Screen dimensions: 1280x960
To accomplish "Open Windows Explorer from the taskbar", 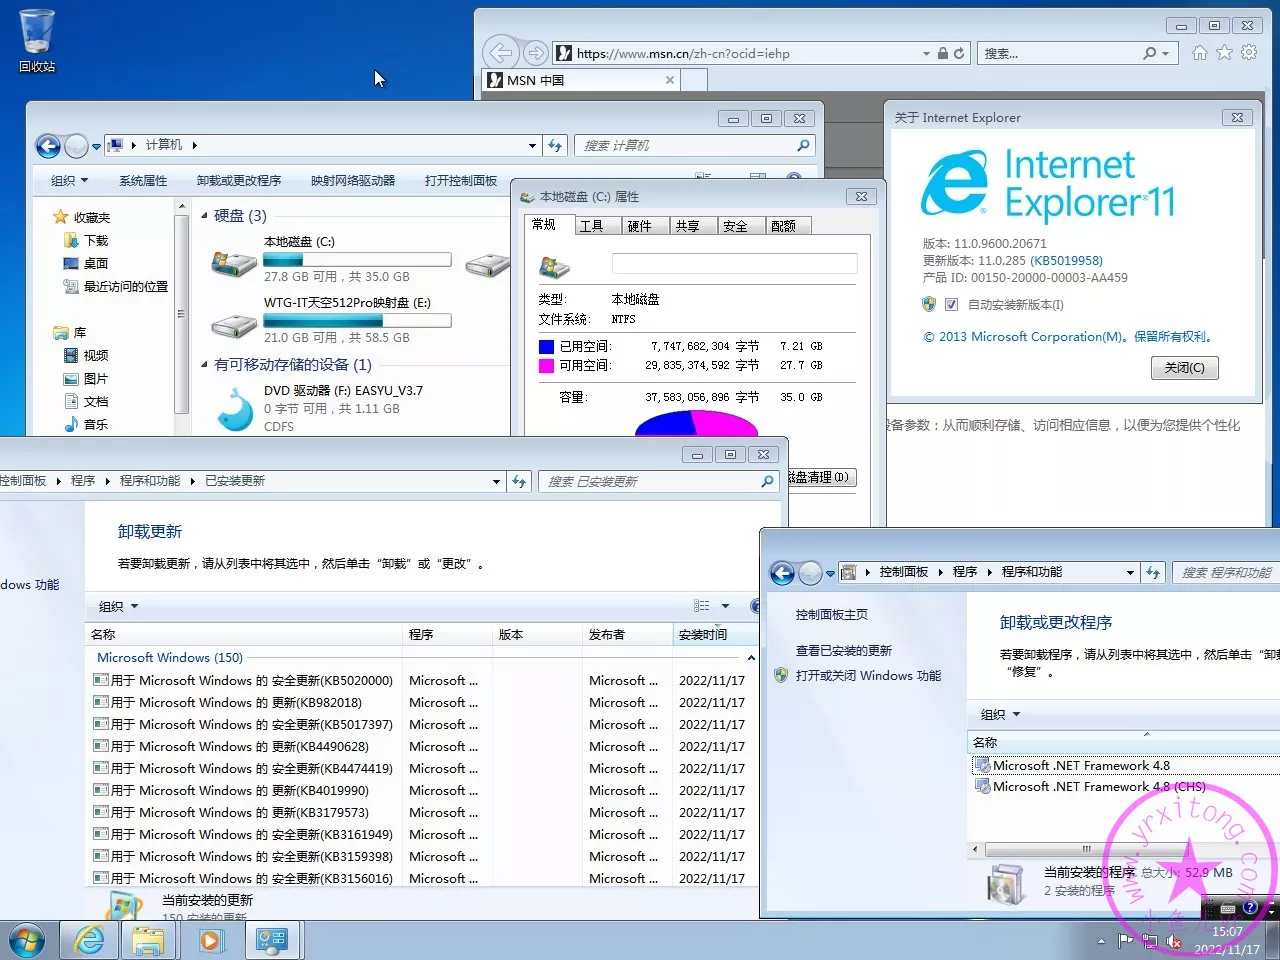I will (149, 941).
